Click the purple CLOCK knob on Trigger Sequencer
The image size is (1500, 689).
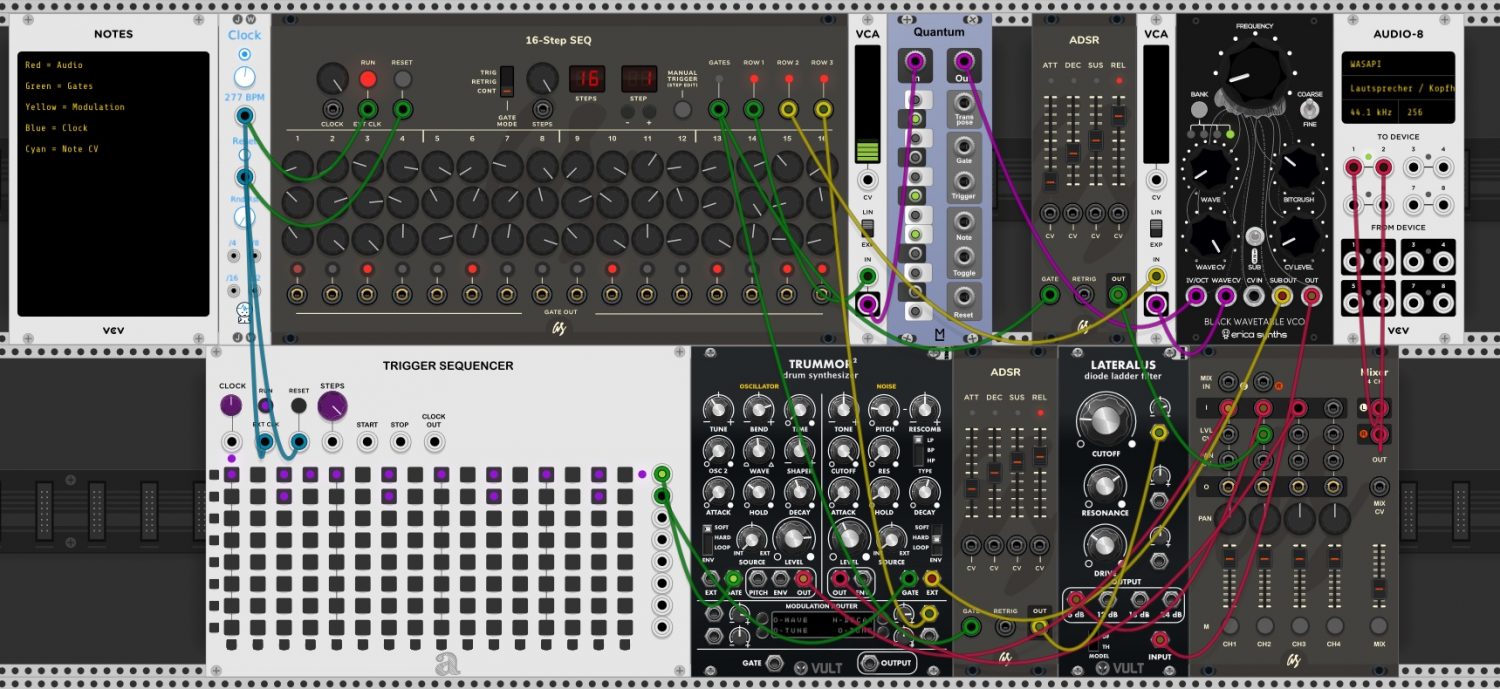click(x=231, y=405)
